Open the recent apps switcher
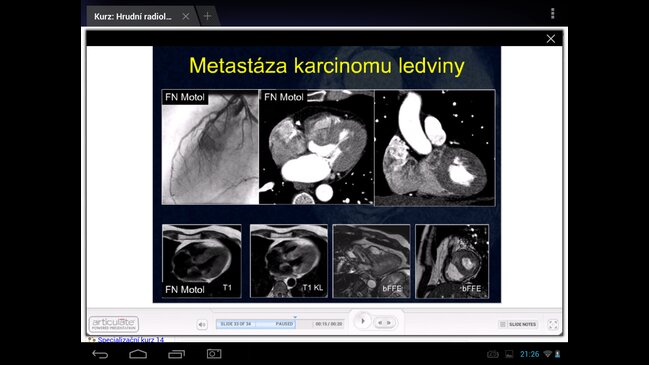Viewport: 649px width, 365px height. click(x=176, y=354)
